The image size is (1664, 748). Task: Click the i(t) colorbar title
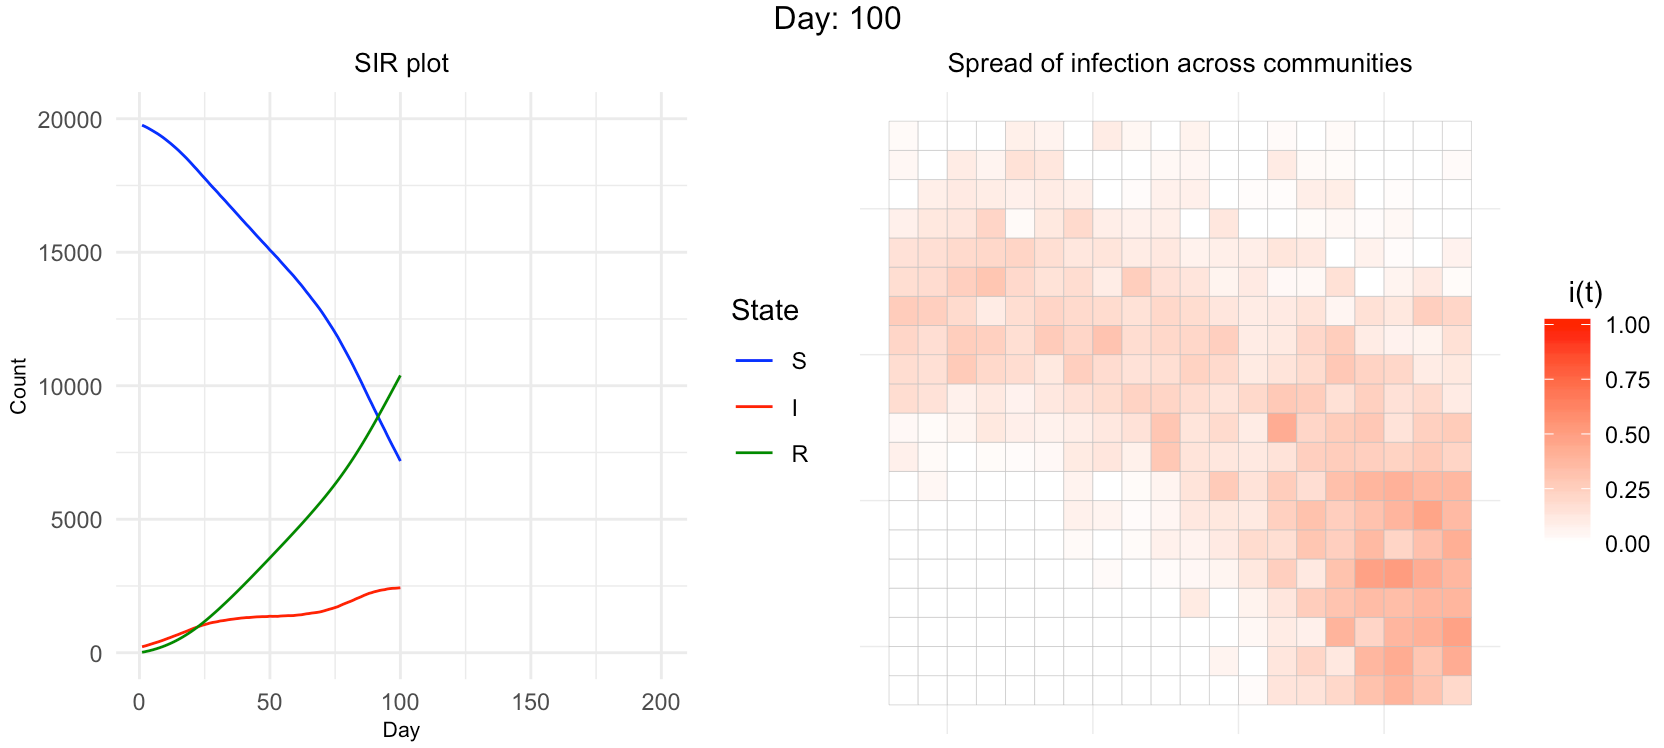click(x=1585, y=292)
